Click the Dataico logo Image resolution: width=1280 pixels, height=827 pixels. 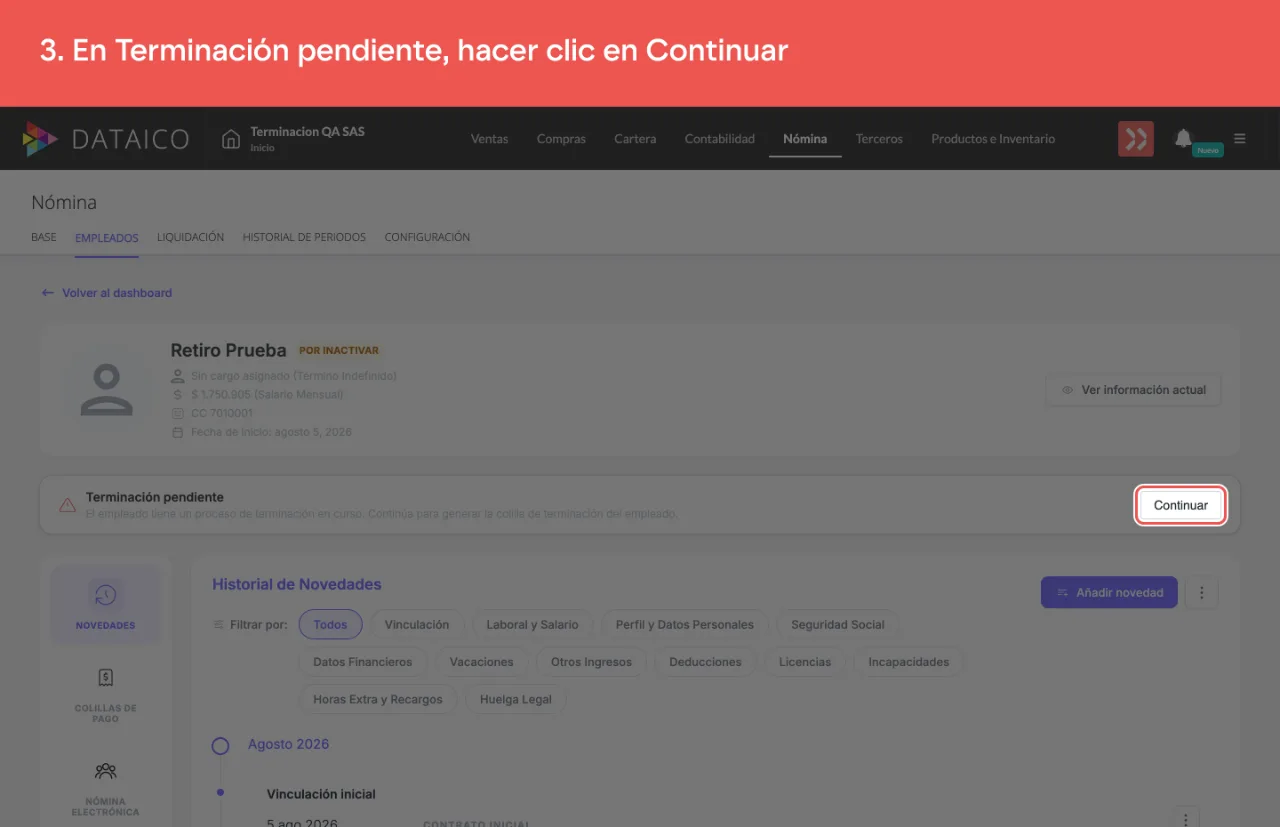106,139
